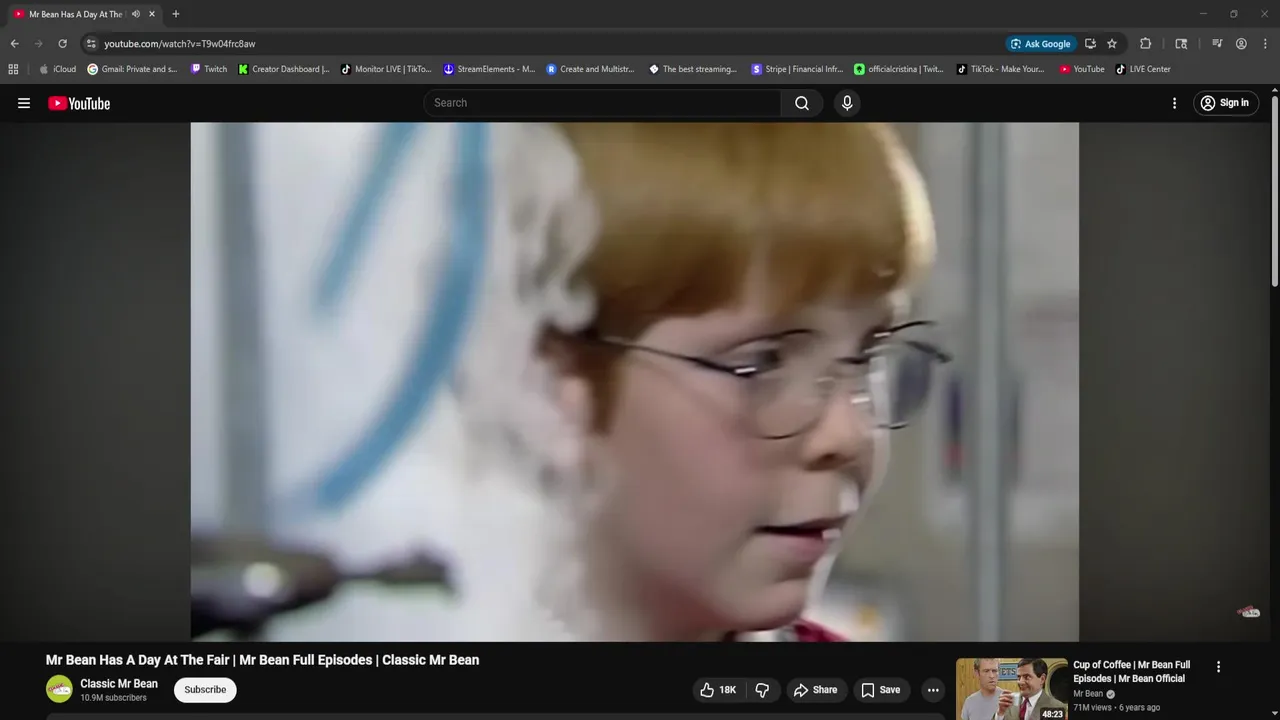
Task: Open Twitch bookmark
Action: 209,69
